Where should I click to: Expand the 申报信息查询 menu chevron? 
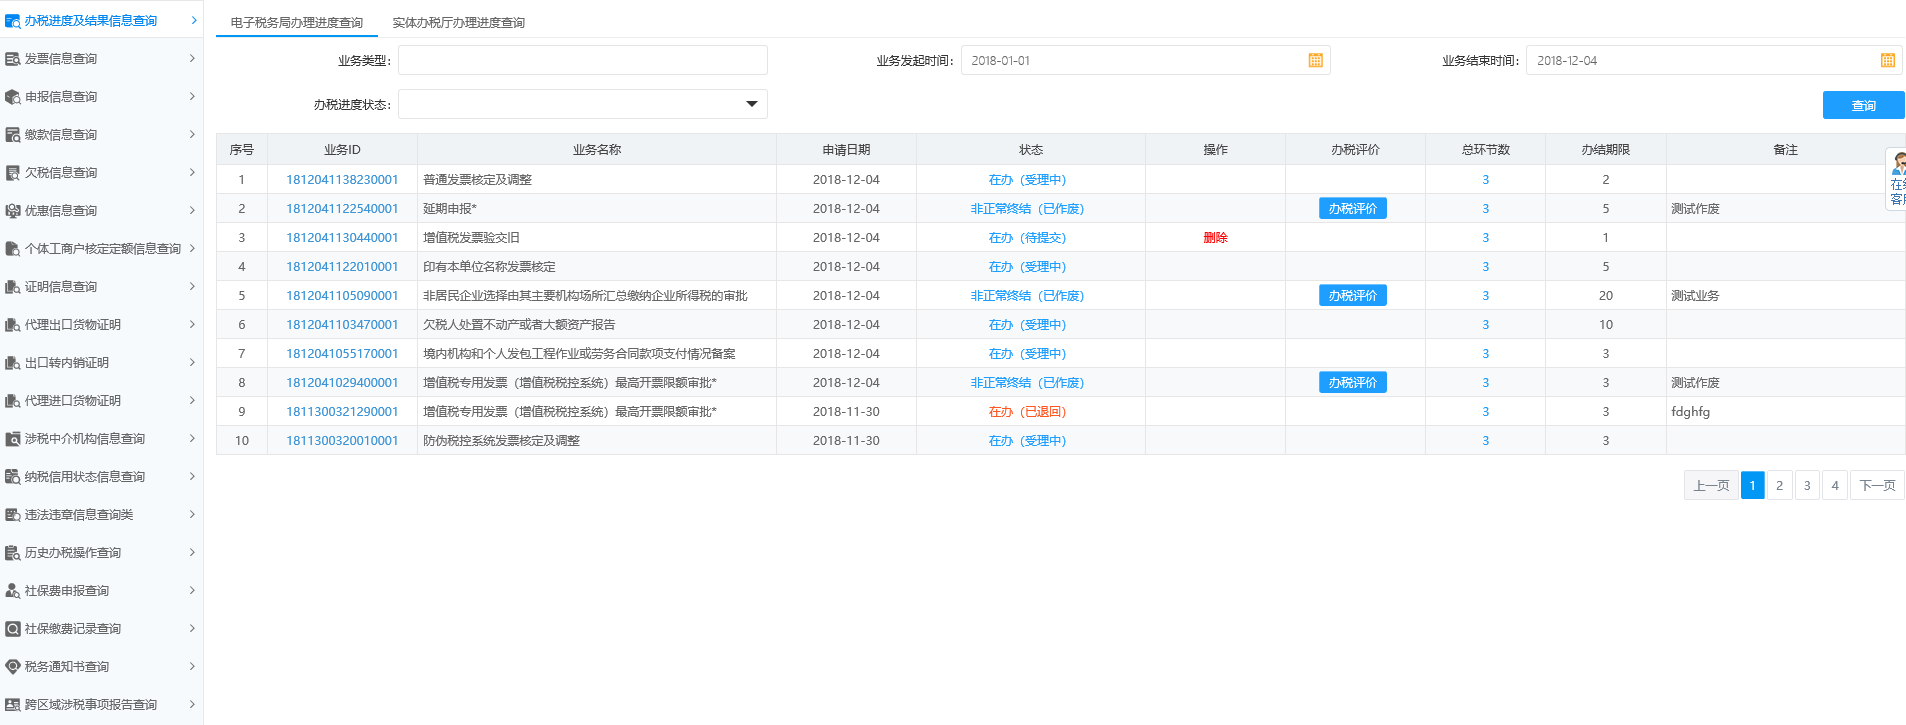pyautogui.click(x=192, y=96)
